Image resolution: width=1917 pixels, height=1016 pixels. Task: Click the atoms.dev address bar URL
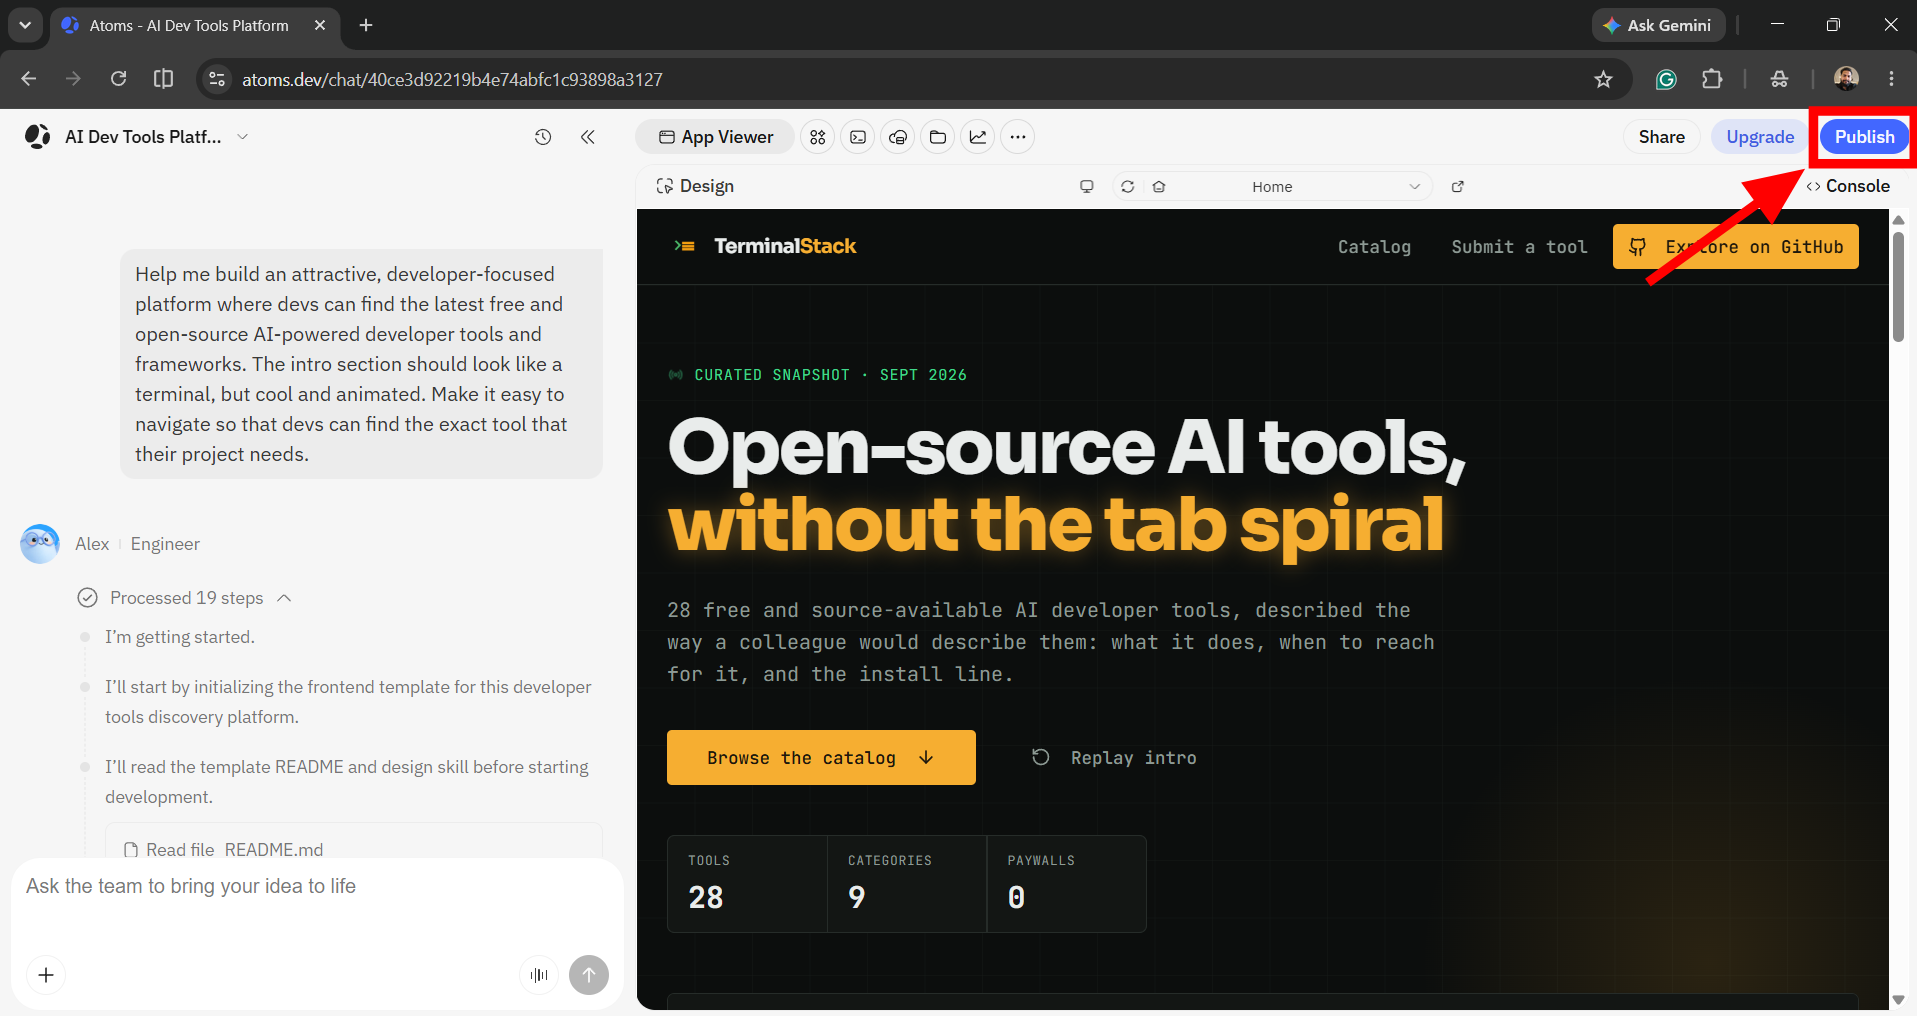(452, 80)
